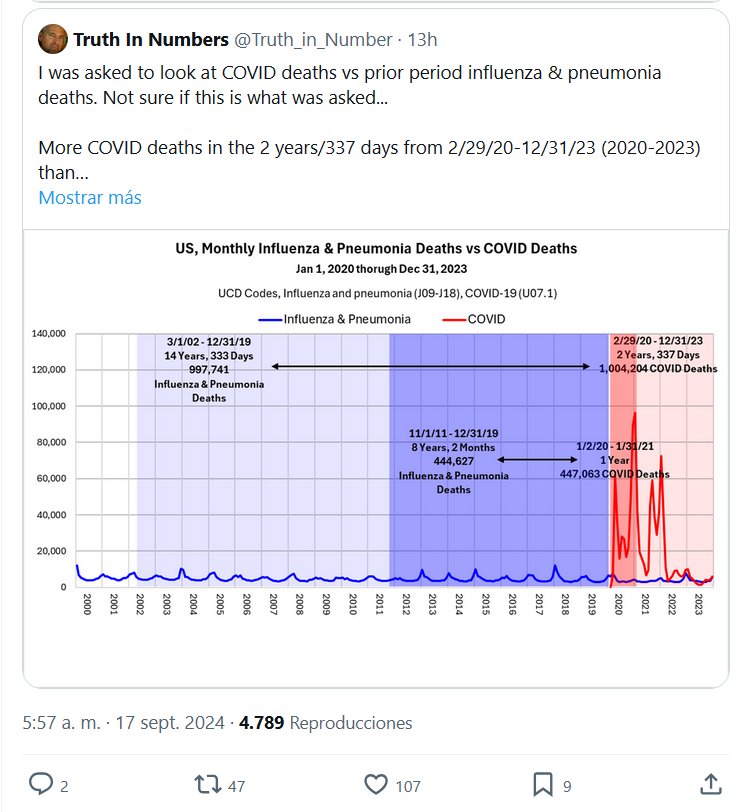Click the share upload icon
The height and width of the screenshot is (812, 746).
coord(710,784)
